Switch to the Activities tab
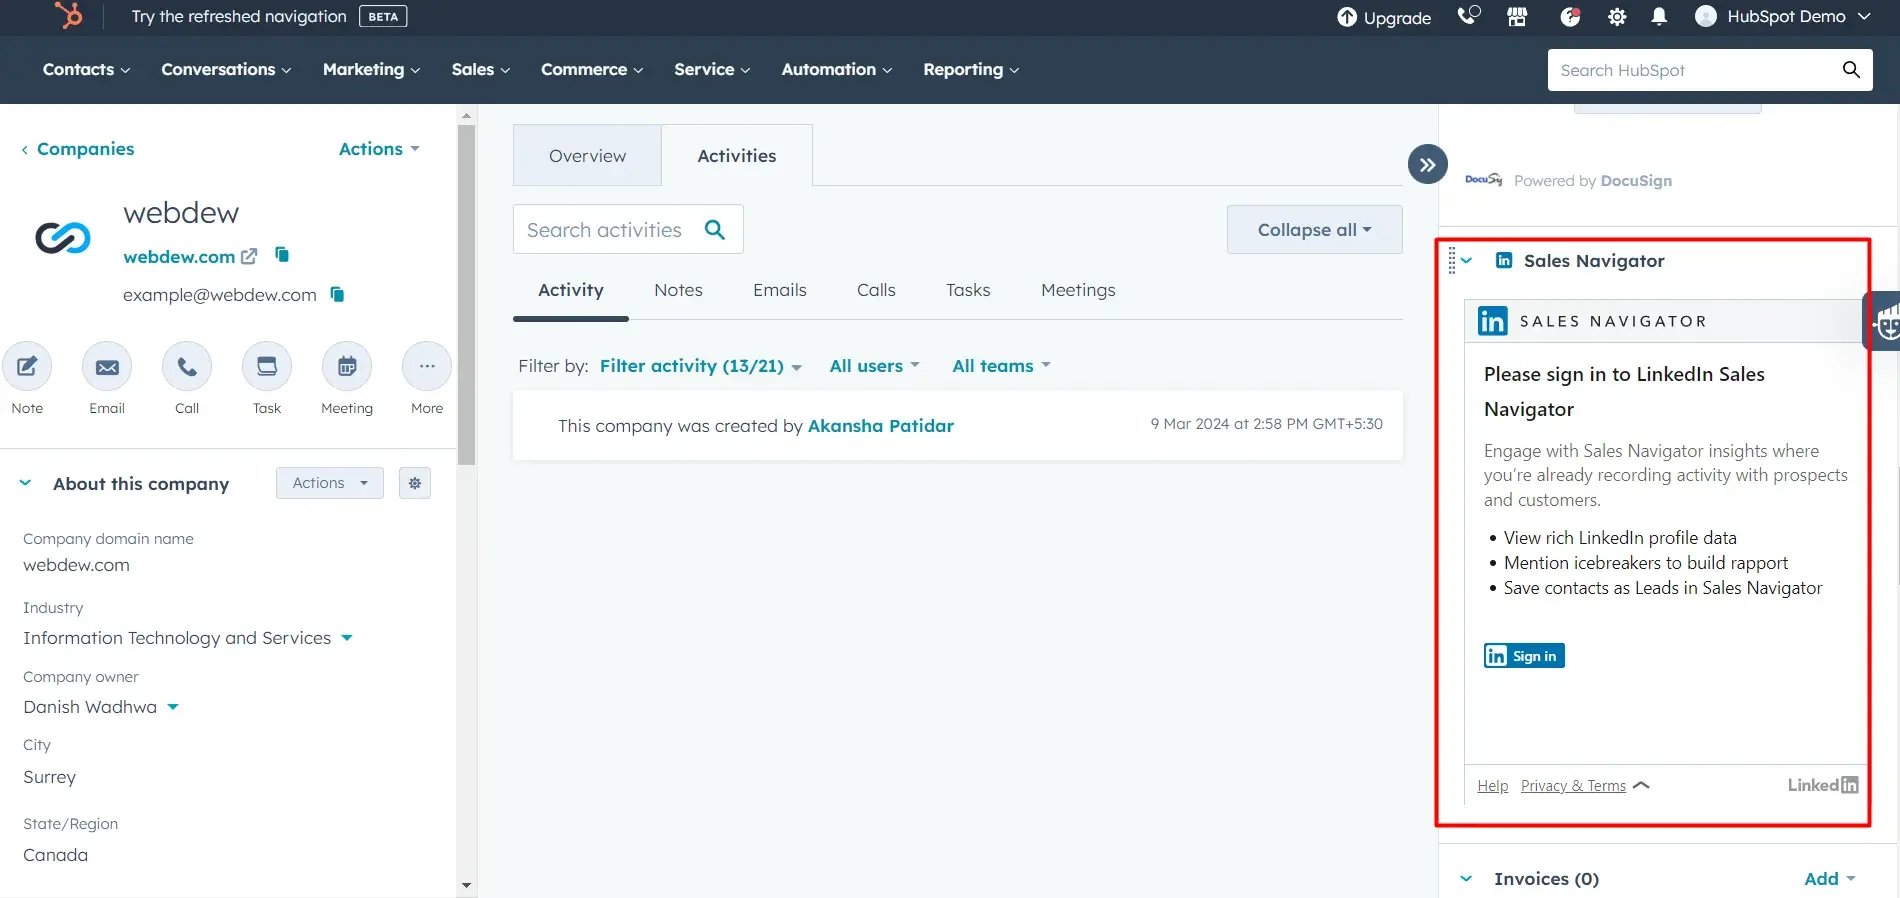The width and height of the screenshot is (1900, 898). pyautogui.click(x=737, y=155)
